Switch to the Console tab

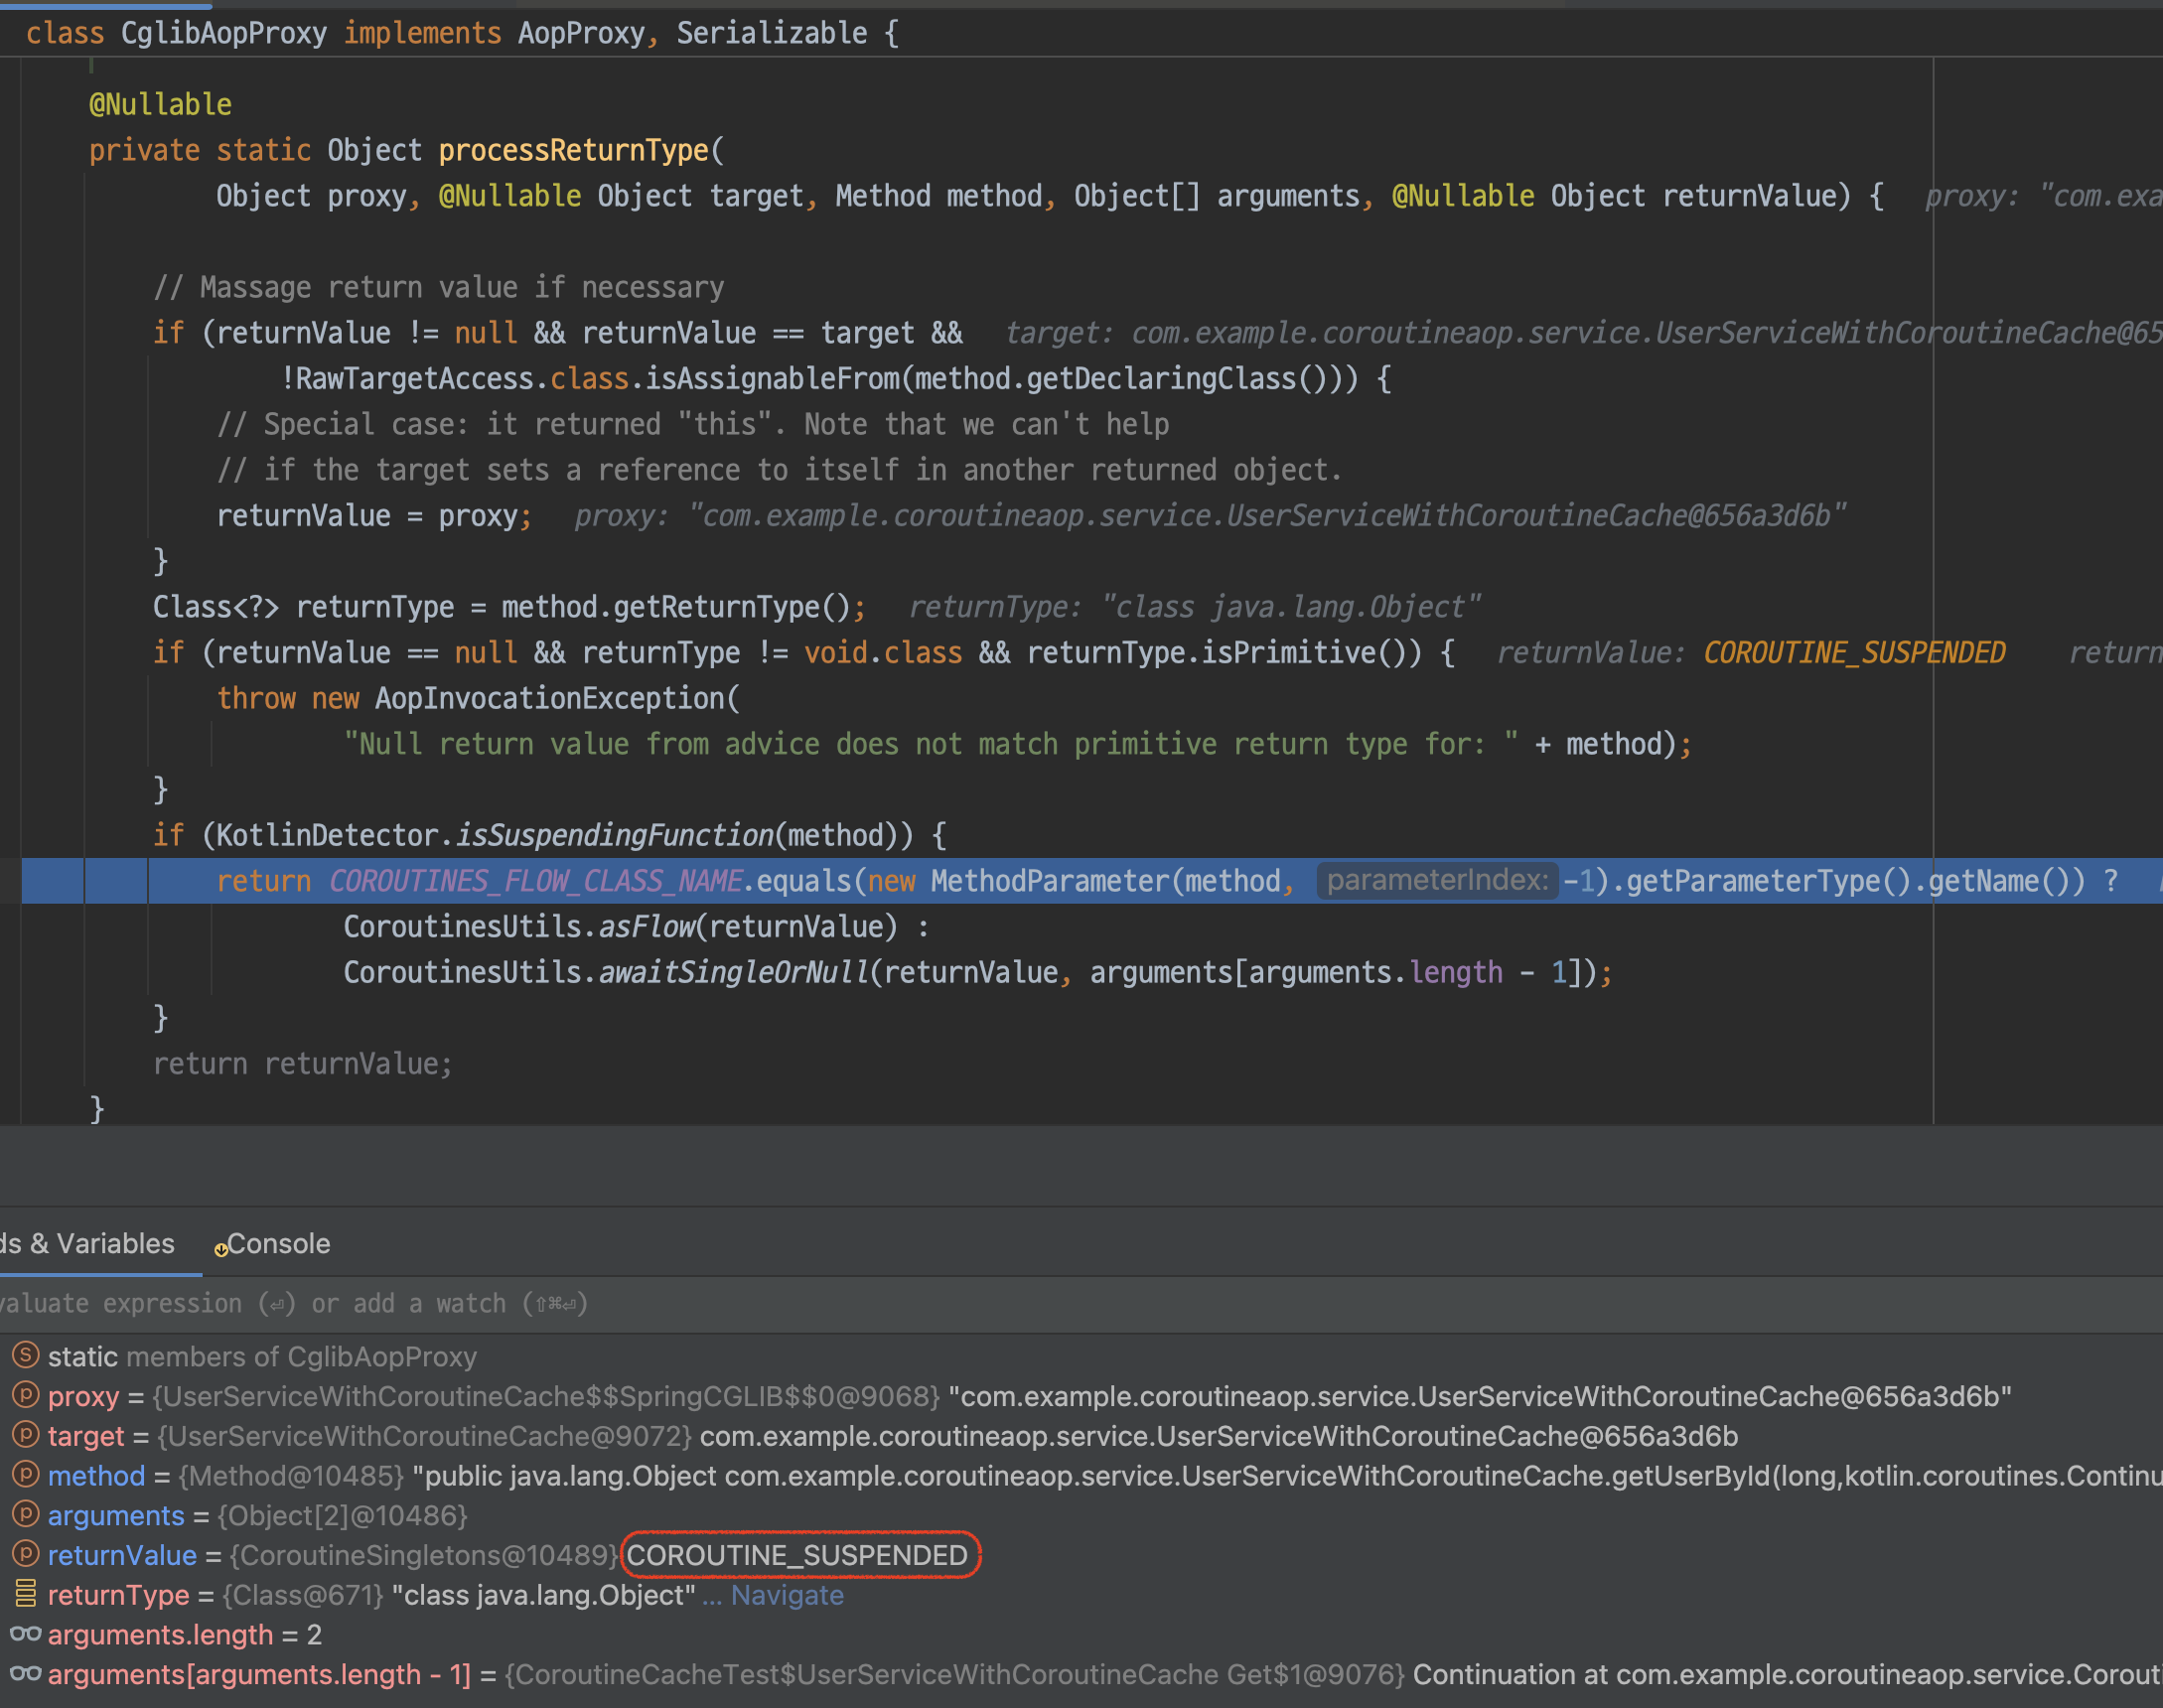(x=277, y=1243)
